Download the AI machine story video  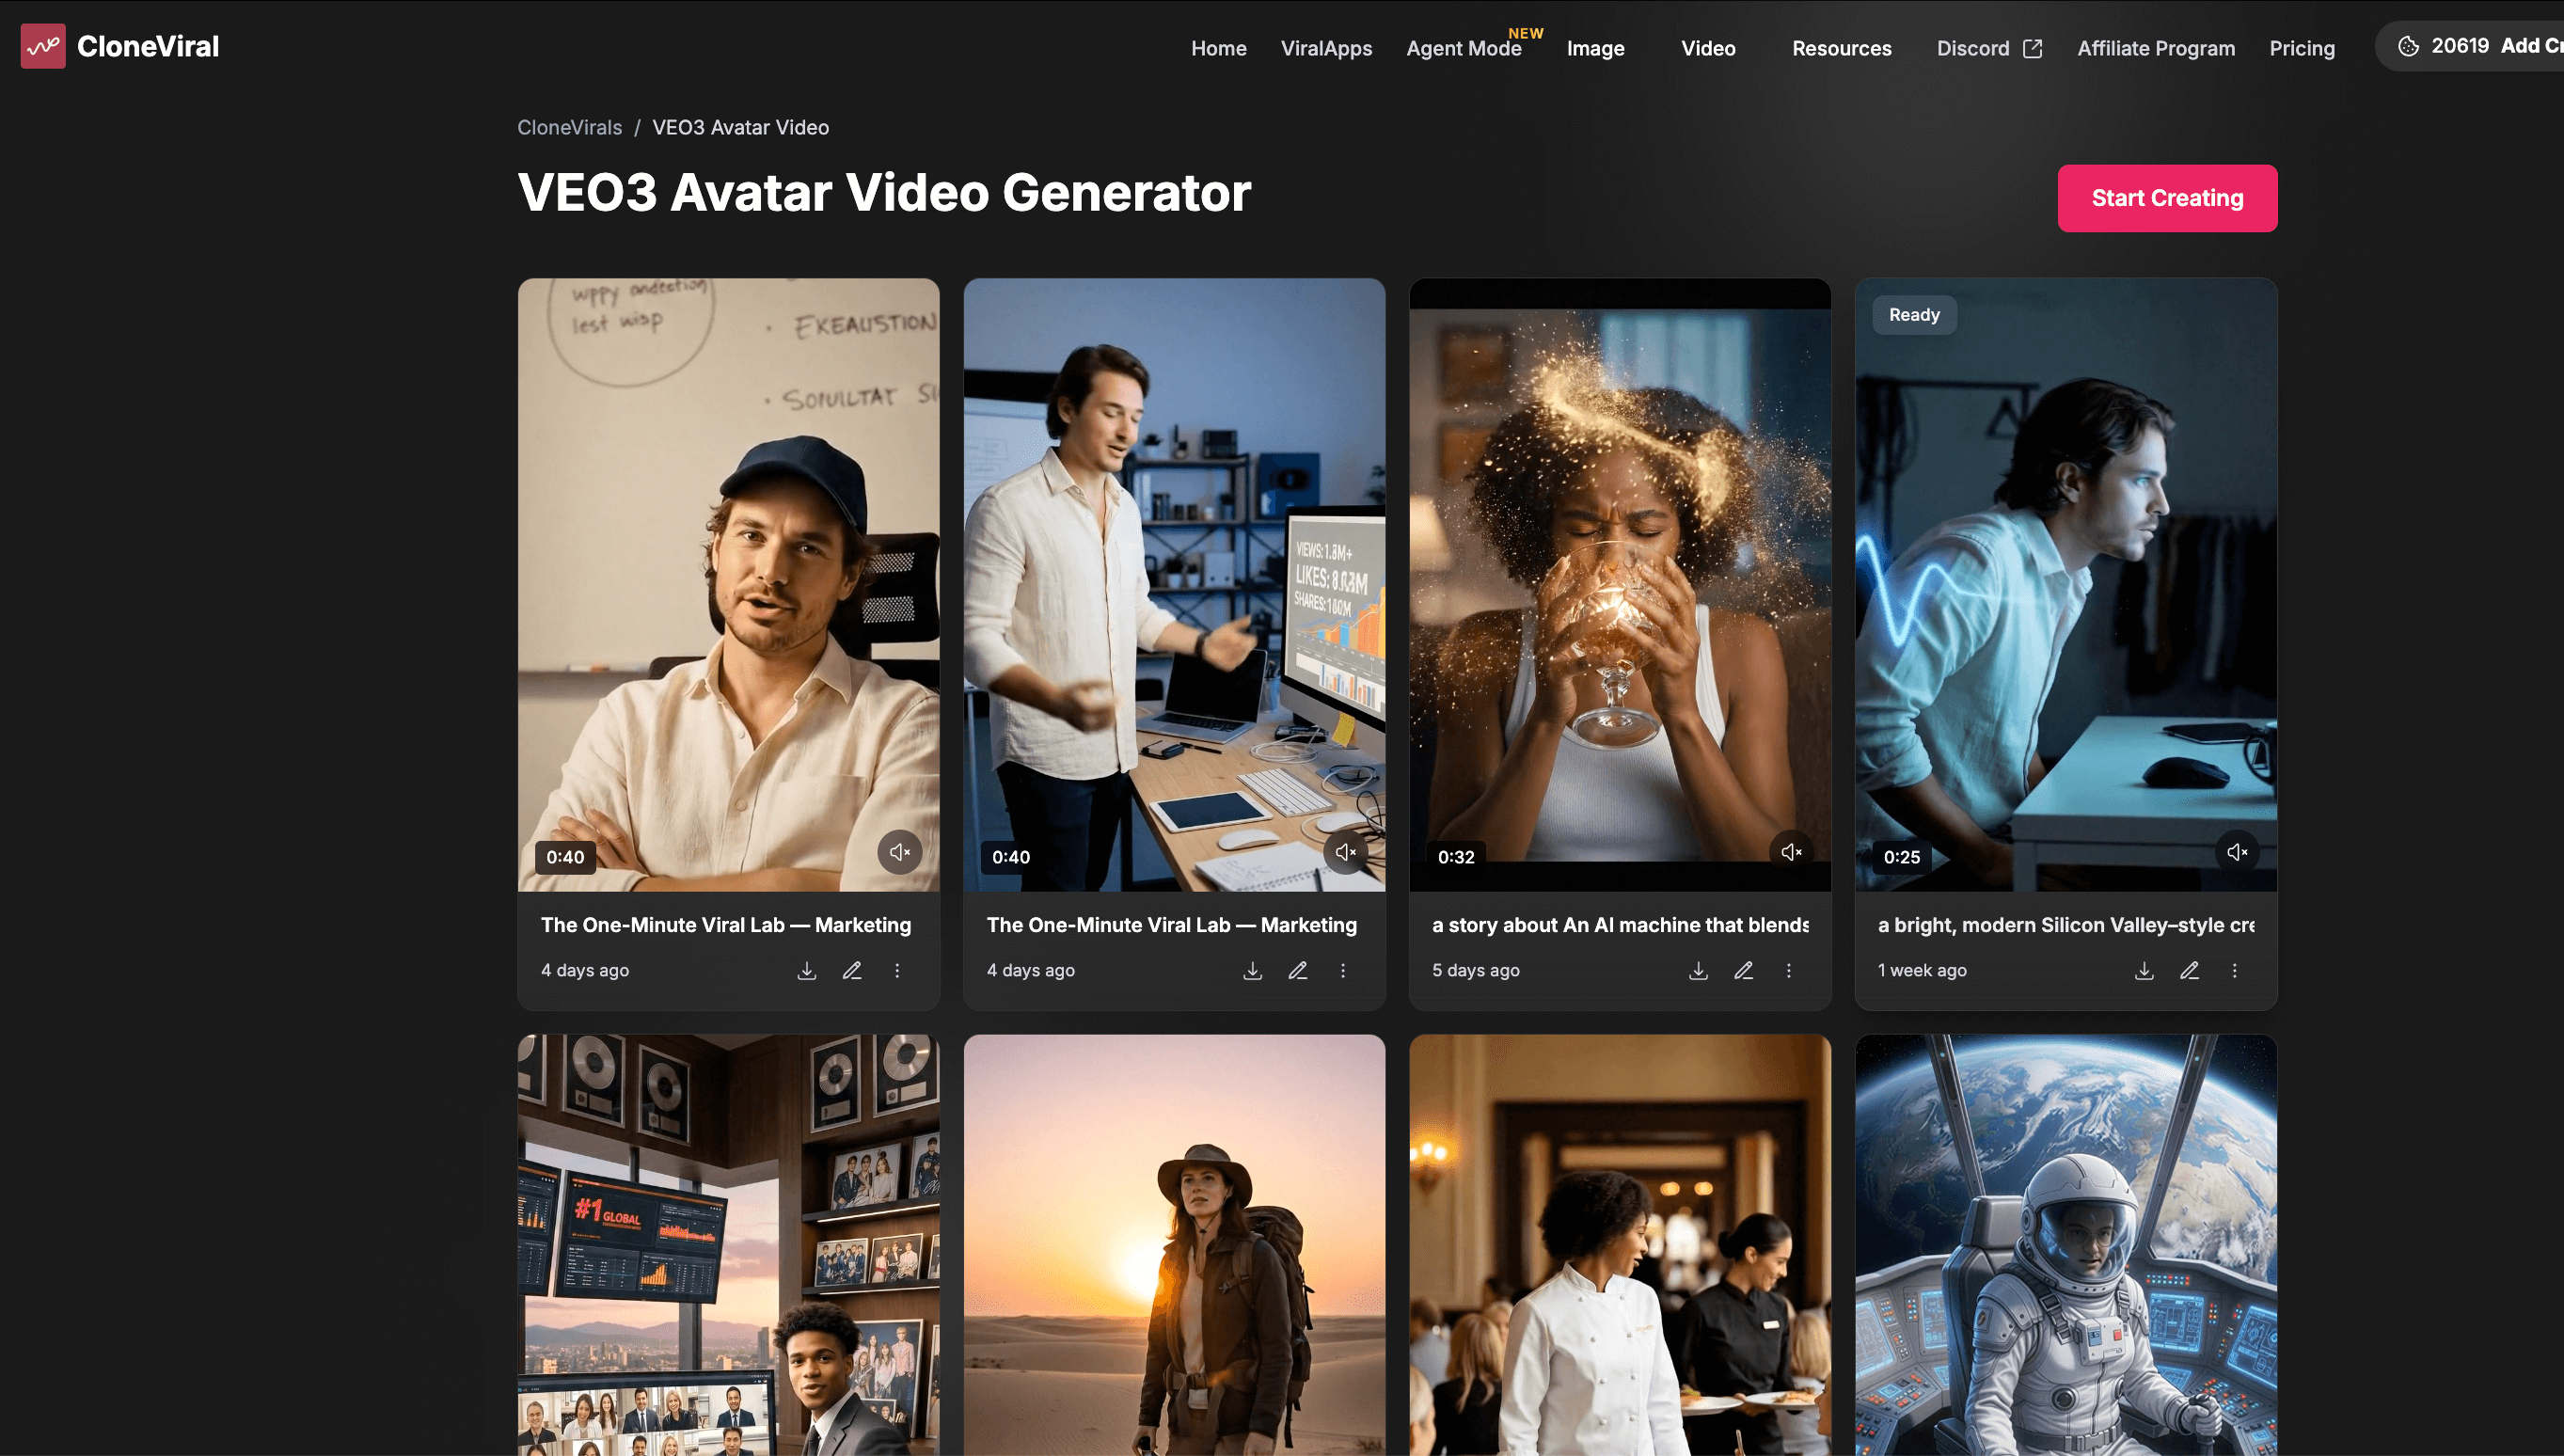[1699, 971]
